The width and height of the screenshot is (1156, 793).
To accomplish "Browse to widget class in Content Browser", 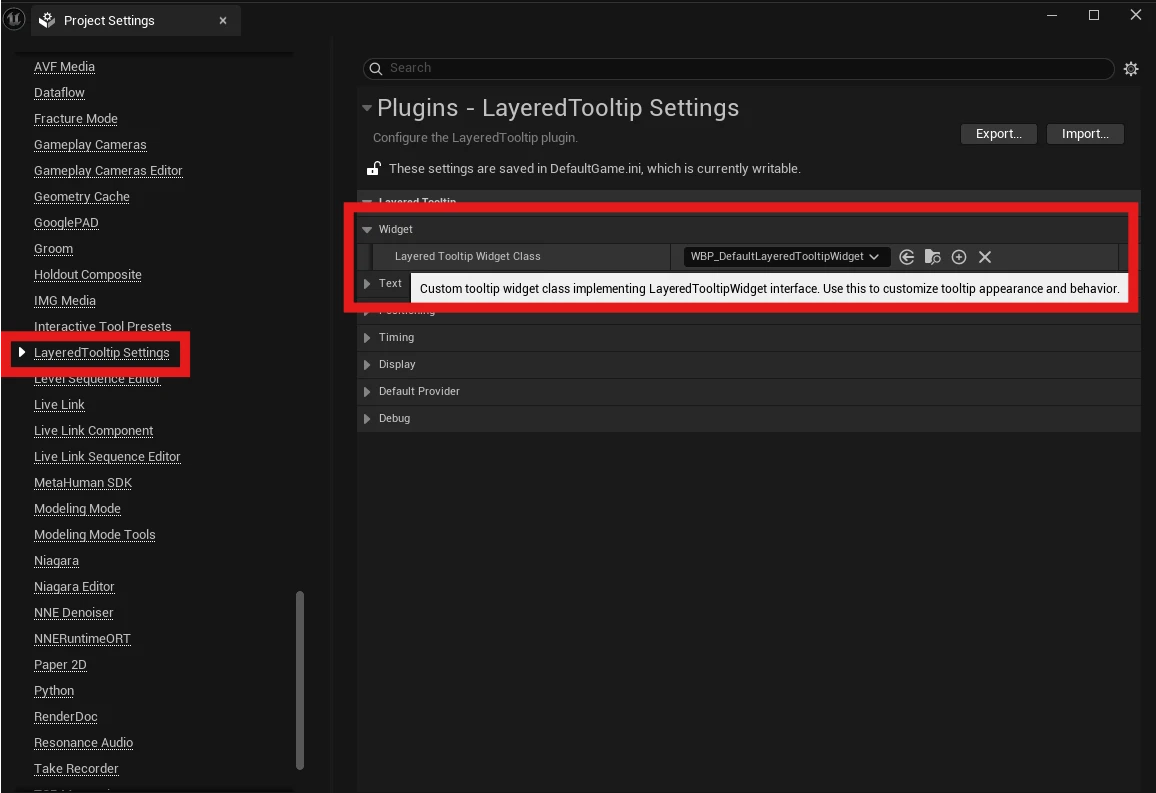I will click(x=933, y=256).
